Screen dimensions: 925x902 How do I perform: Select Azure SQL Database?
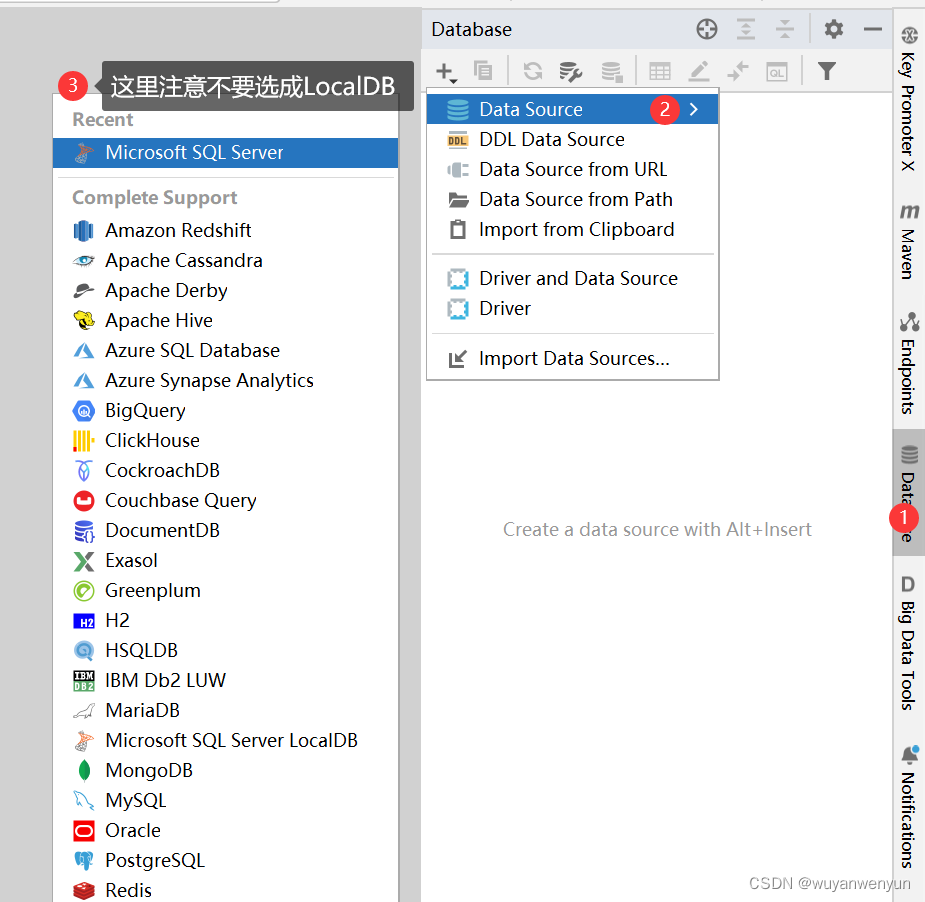click(225, 350)
